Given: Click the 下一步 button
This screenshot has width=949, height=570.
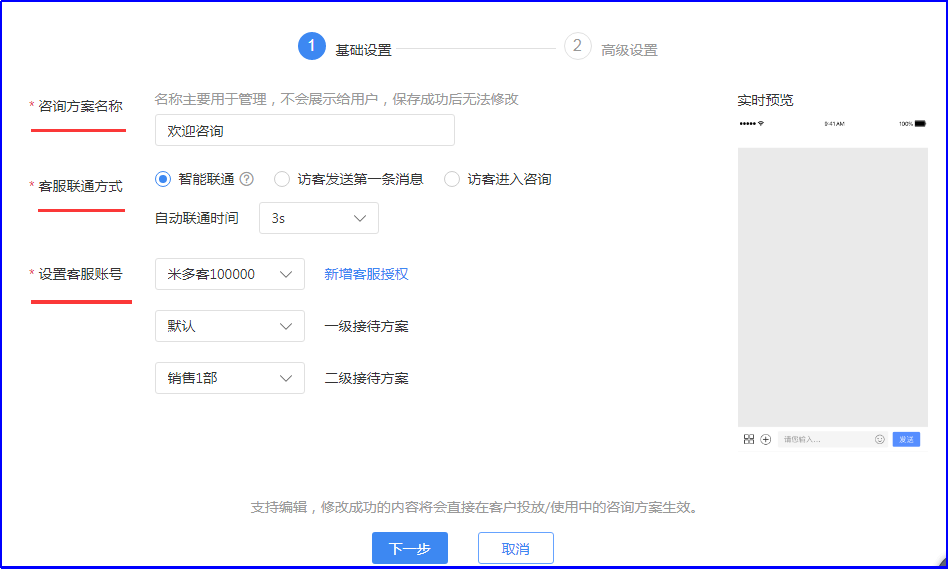Looking at the screenshot, I should [x=409, y=548].
